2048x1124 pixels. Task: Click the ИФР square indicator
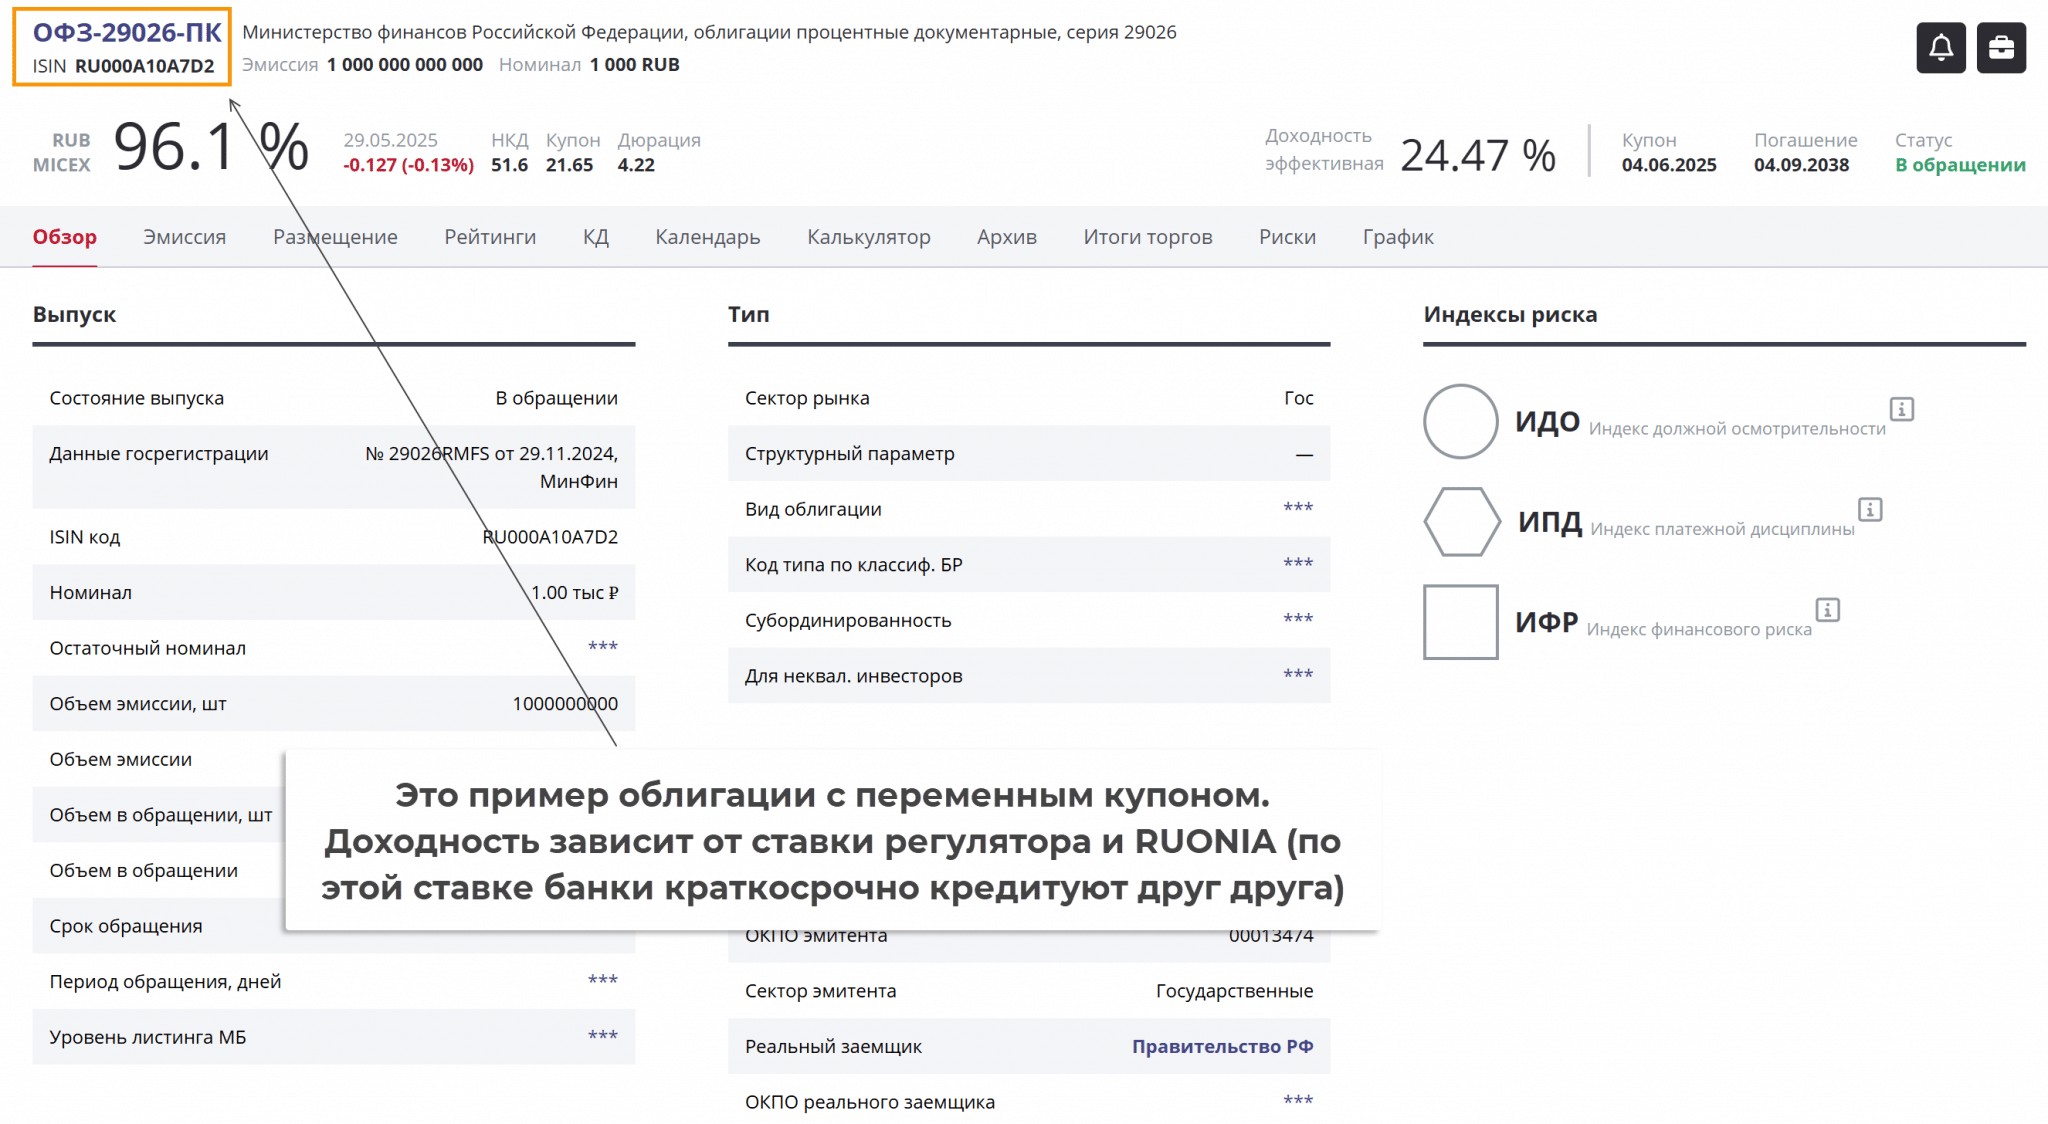point(1460,621)
